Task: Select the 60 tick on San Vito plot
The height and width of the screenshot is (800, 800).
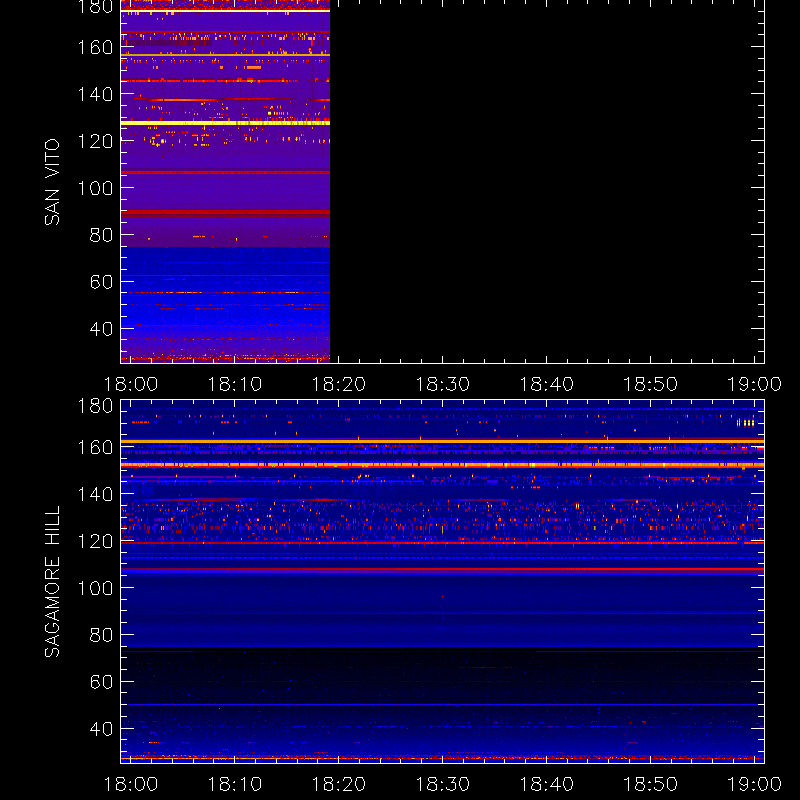Action: pyautogui.click(x=101, y=282)
